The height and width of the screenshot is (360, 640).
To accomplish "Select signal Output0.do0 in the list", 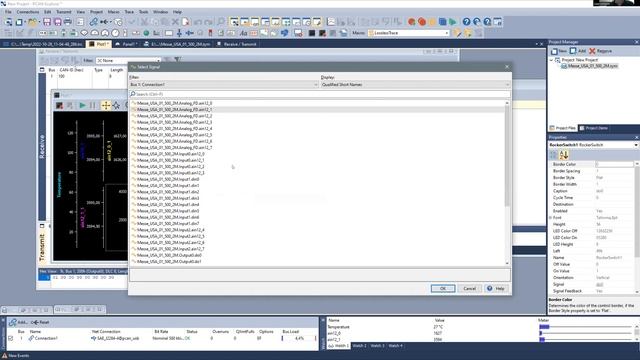I will click(169, 255).
